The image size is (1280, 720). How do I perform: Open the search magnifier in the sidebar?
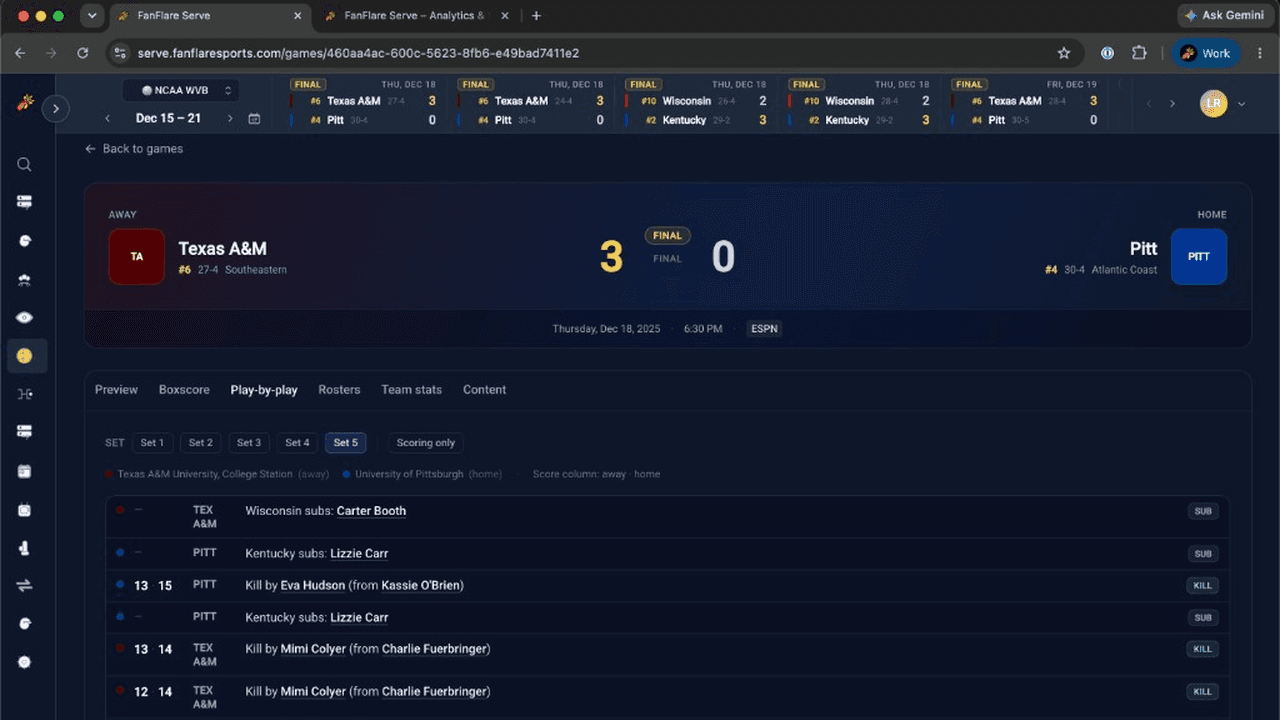tap(25, 164)
